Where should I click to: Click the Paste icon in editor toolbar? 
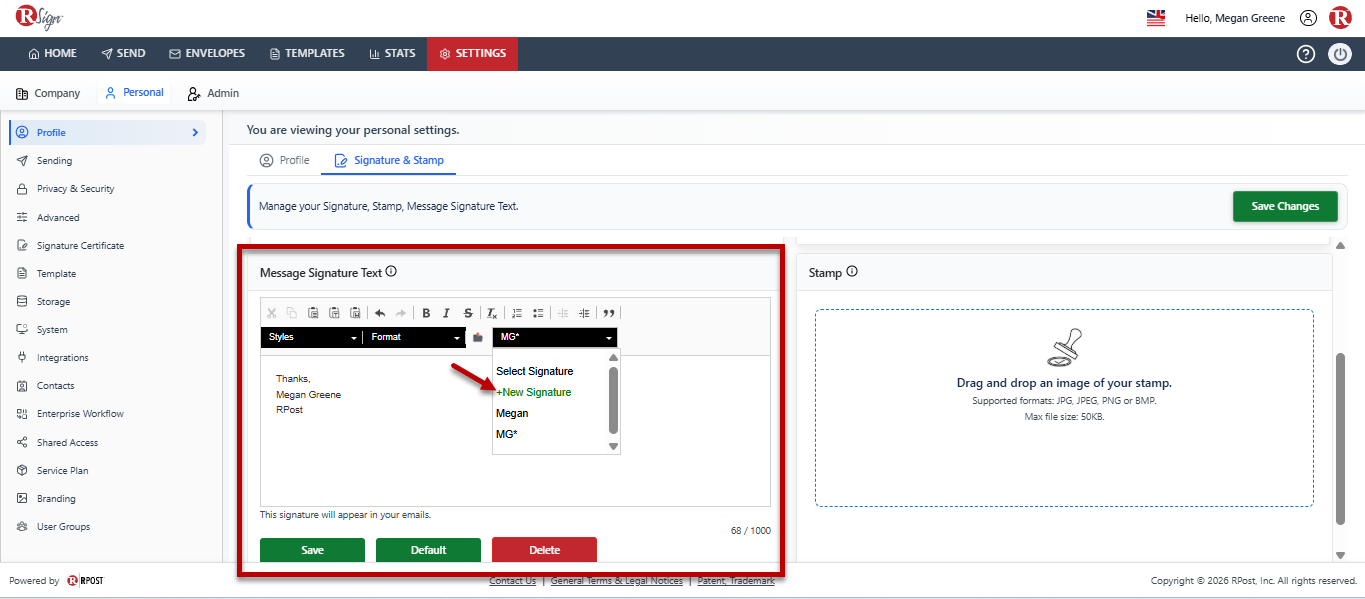pos(313,313)
